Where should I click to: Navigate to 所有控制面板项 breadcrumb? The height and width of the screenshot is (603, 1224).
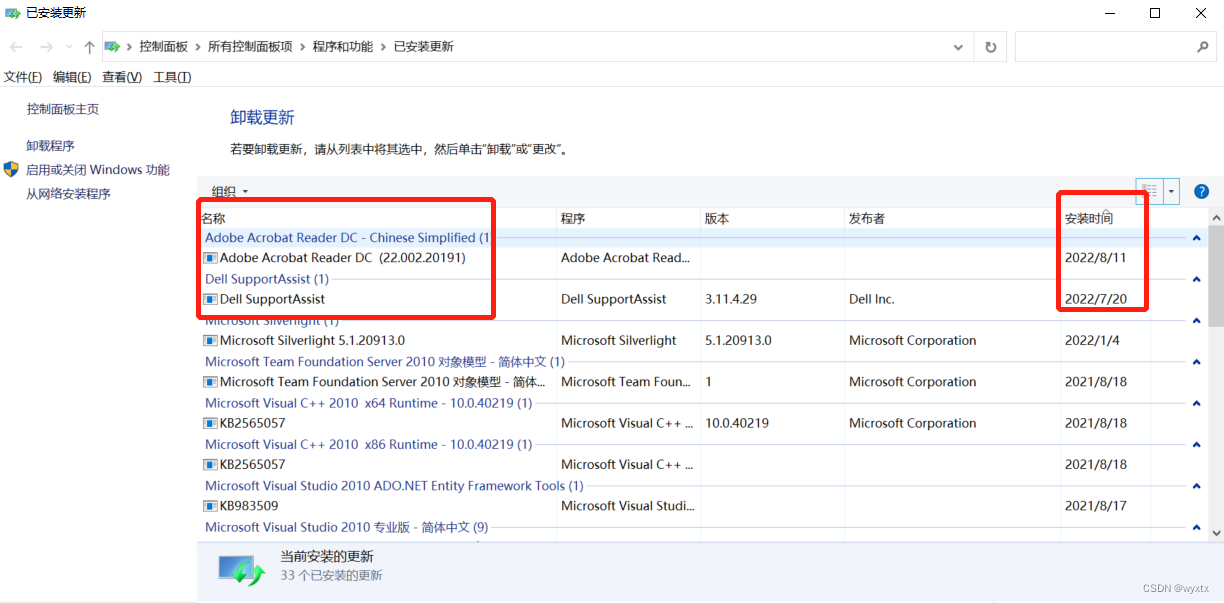(x=250, y=47)
